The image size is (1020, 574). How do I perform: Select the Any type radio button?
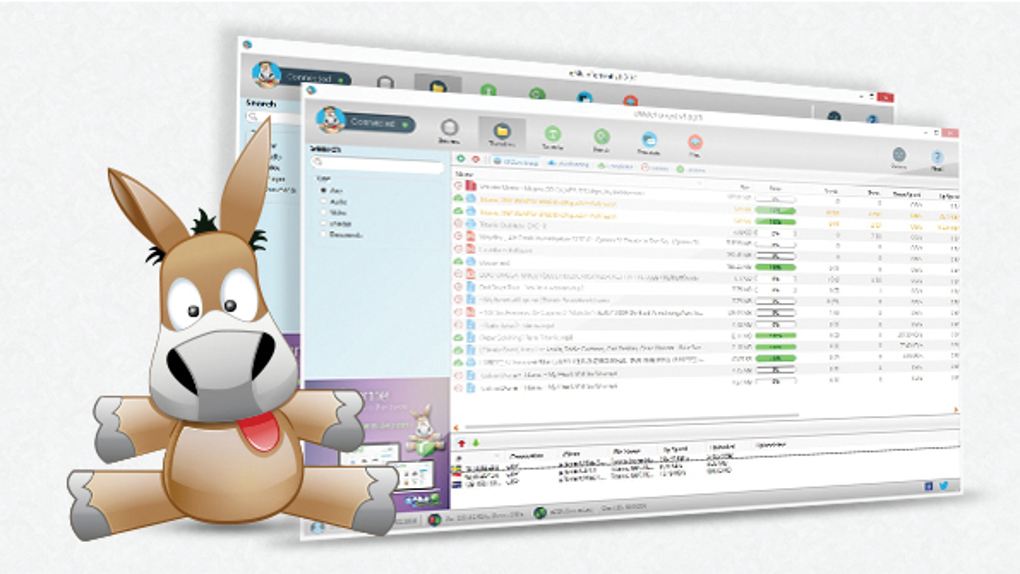(x=323, y=190)
